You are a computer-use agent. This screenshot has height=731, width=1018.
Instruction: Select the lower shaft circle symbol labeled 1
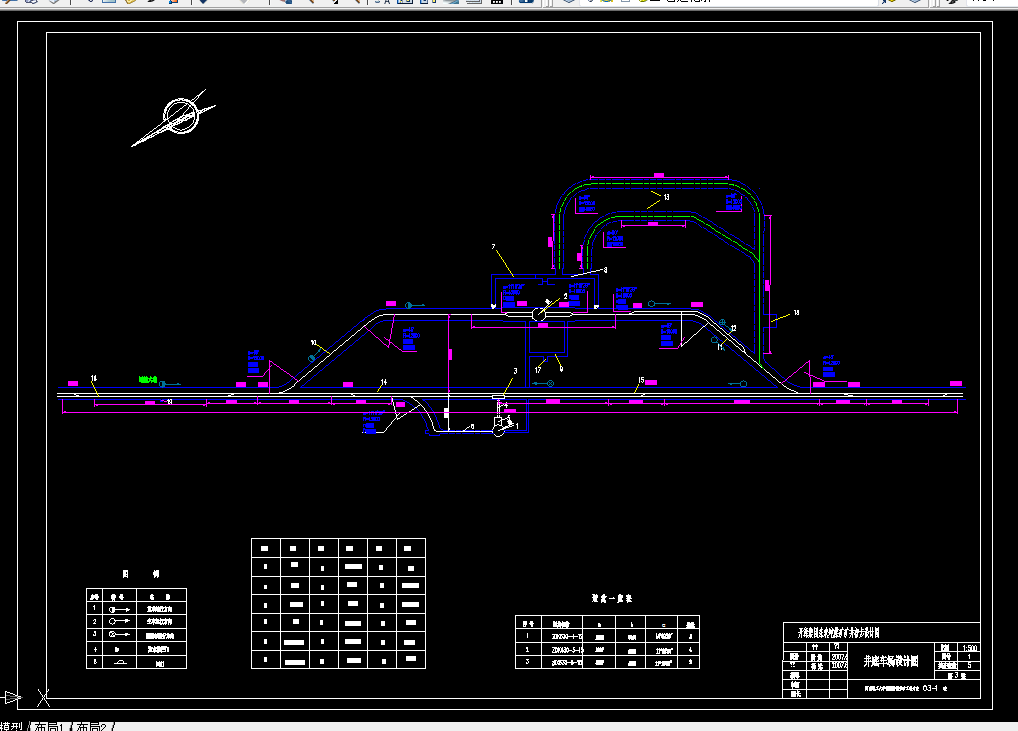click(499, 431)
